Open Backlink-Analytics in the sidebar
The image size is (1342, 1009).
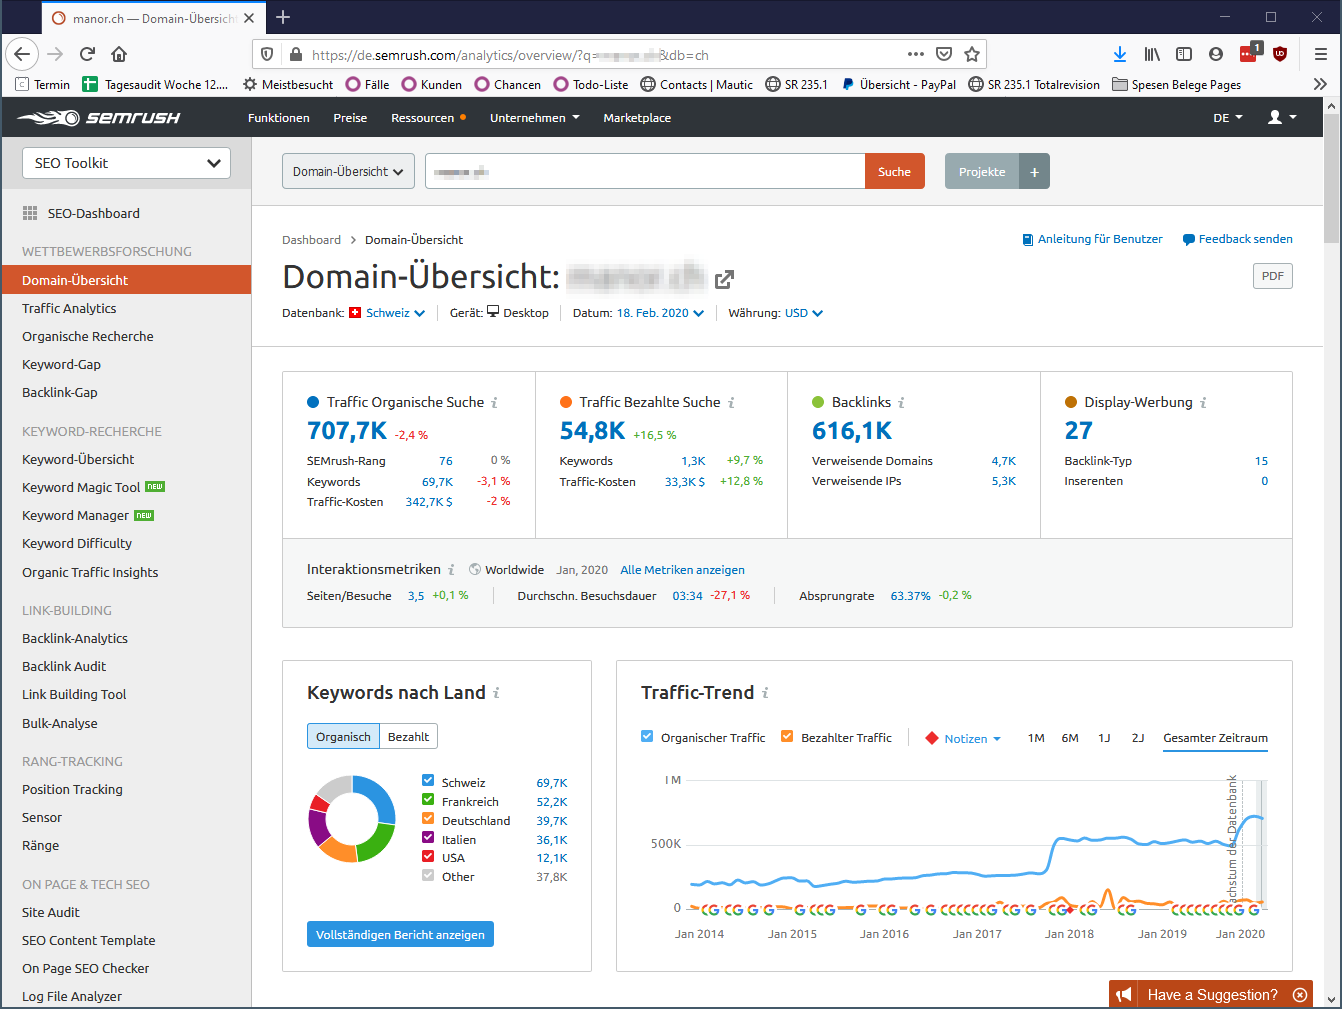(x=75, y=638)
